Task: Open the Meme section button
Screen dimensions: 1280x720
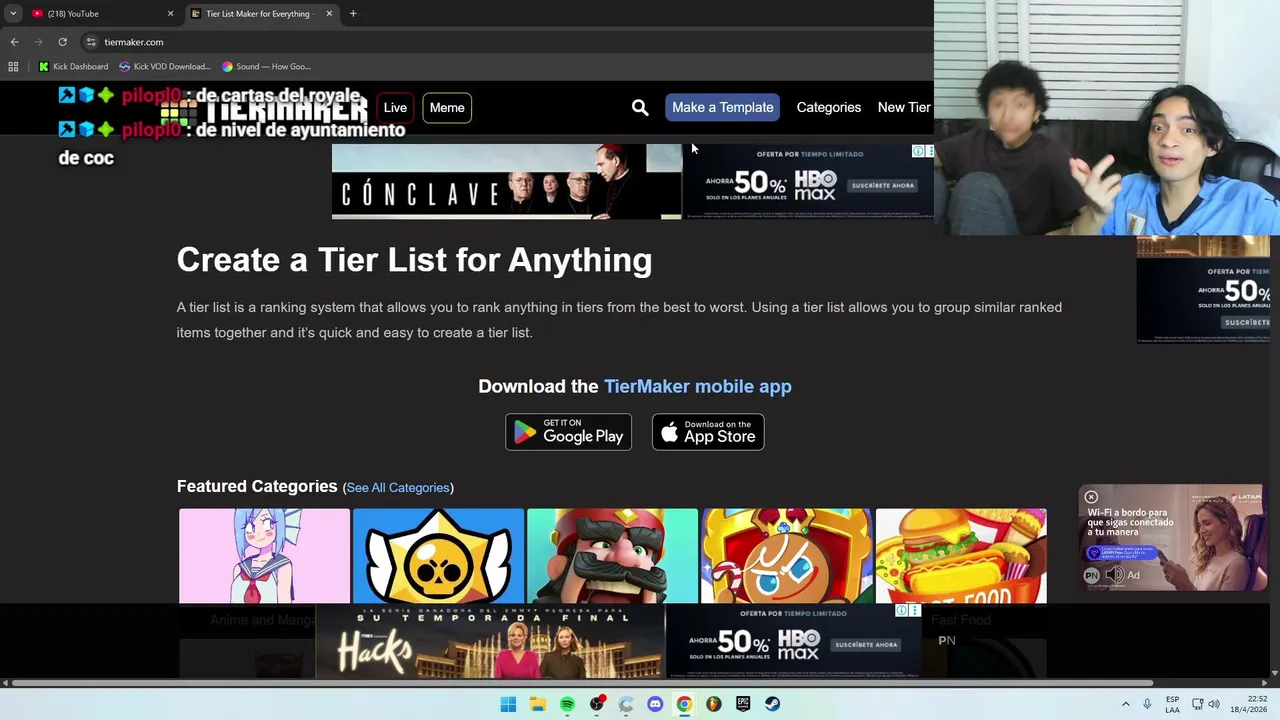Action: point(447,107)
